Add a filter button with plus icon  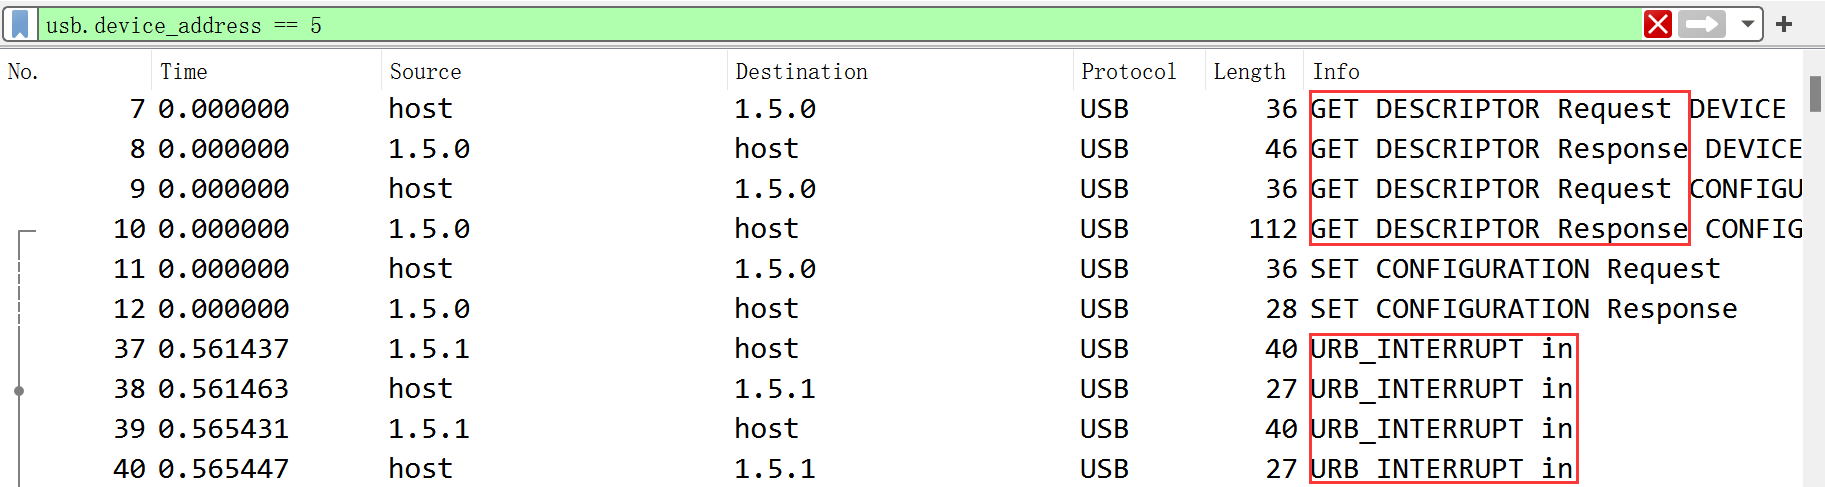(1784, 24)
